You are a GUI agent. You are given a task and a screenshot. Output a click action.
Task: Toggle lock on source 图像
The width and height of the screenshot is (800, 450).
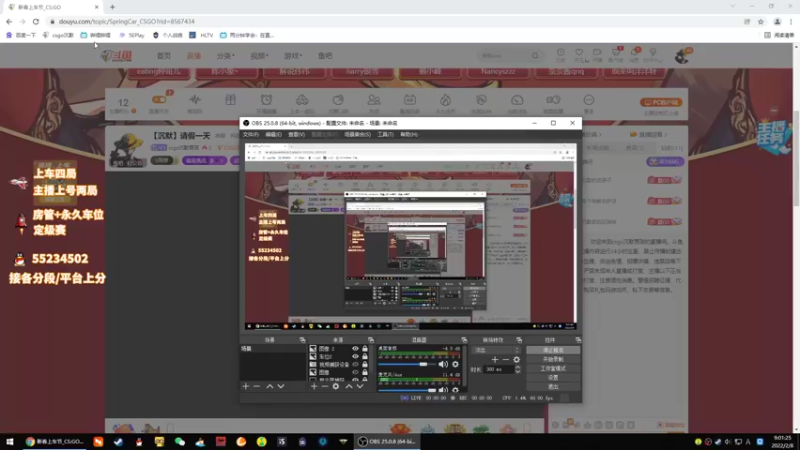(x=365, y=372)
